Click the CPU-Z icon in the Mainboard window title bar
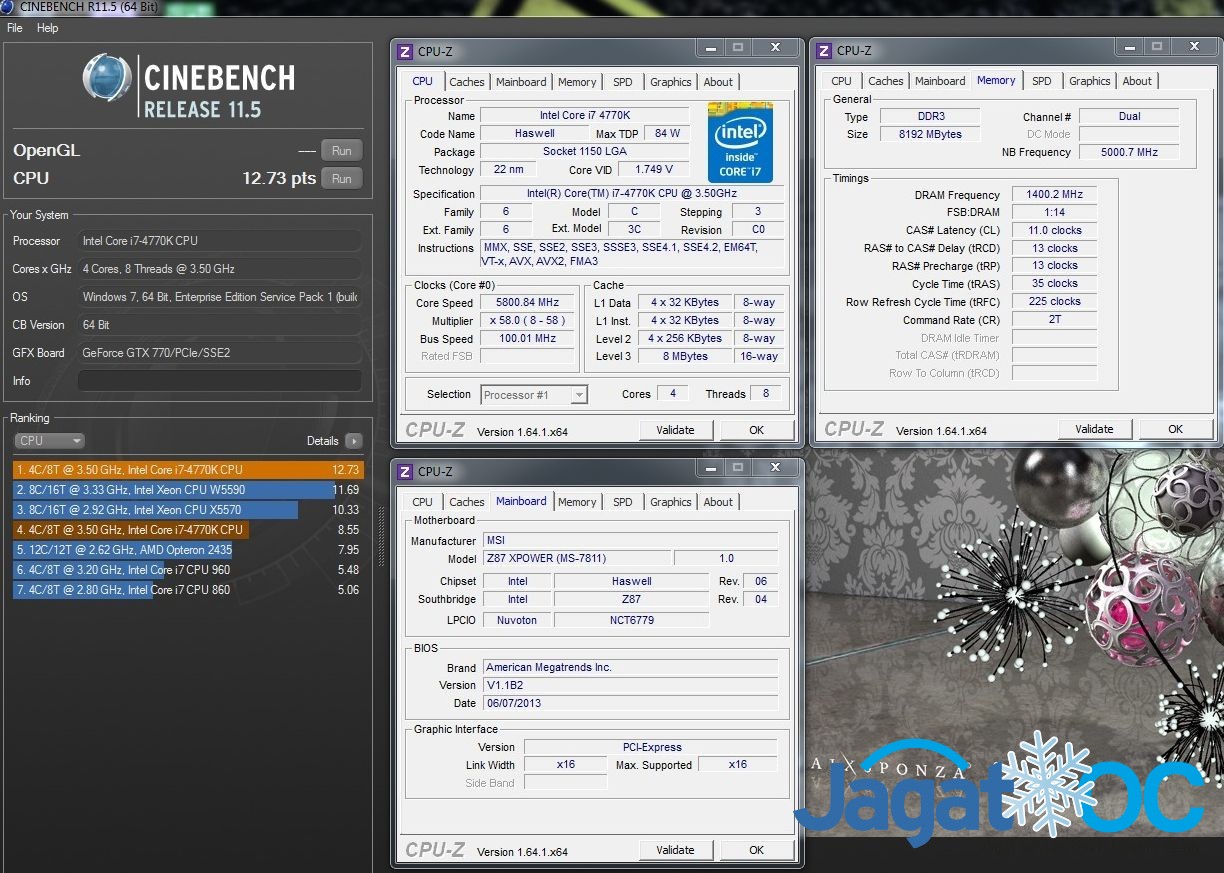Image resolution: width=1224 pixels, height=873 pixels. [x=405, y=471]
